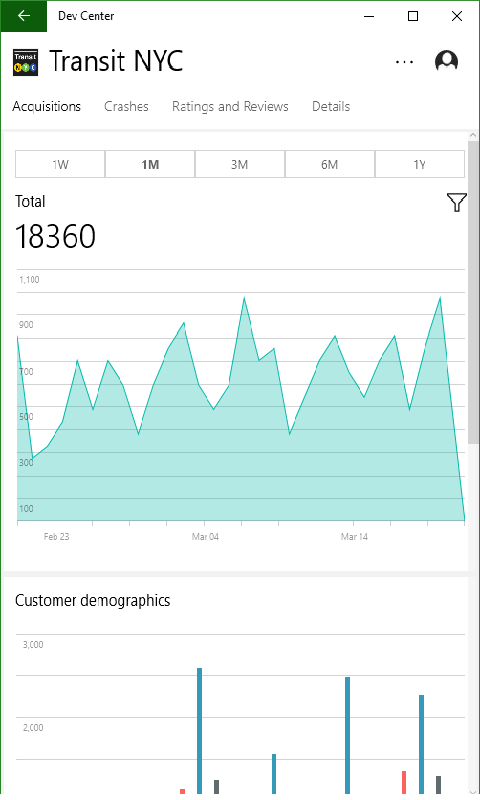Click the Transit NYC title text

[116, 61]
